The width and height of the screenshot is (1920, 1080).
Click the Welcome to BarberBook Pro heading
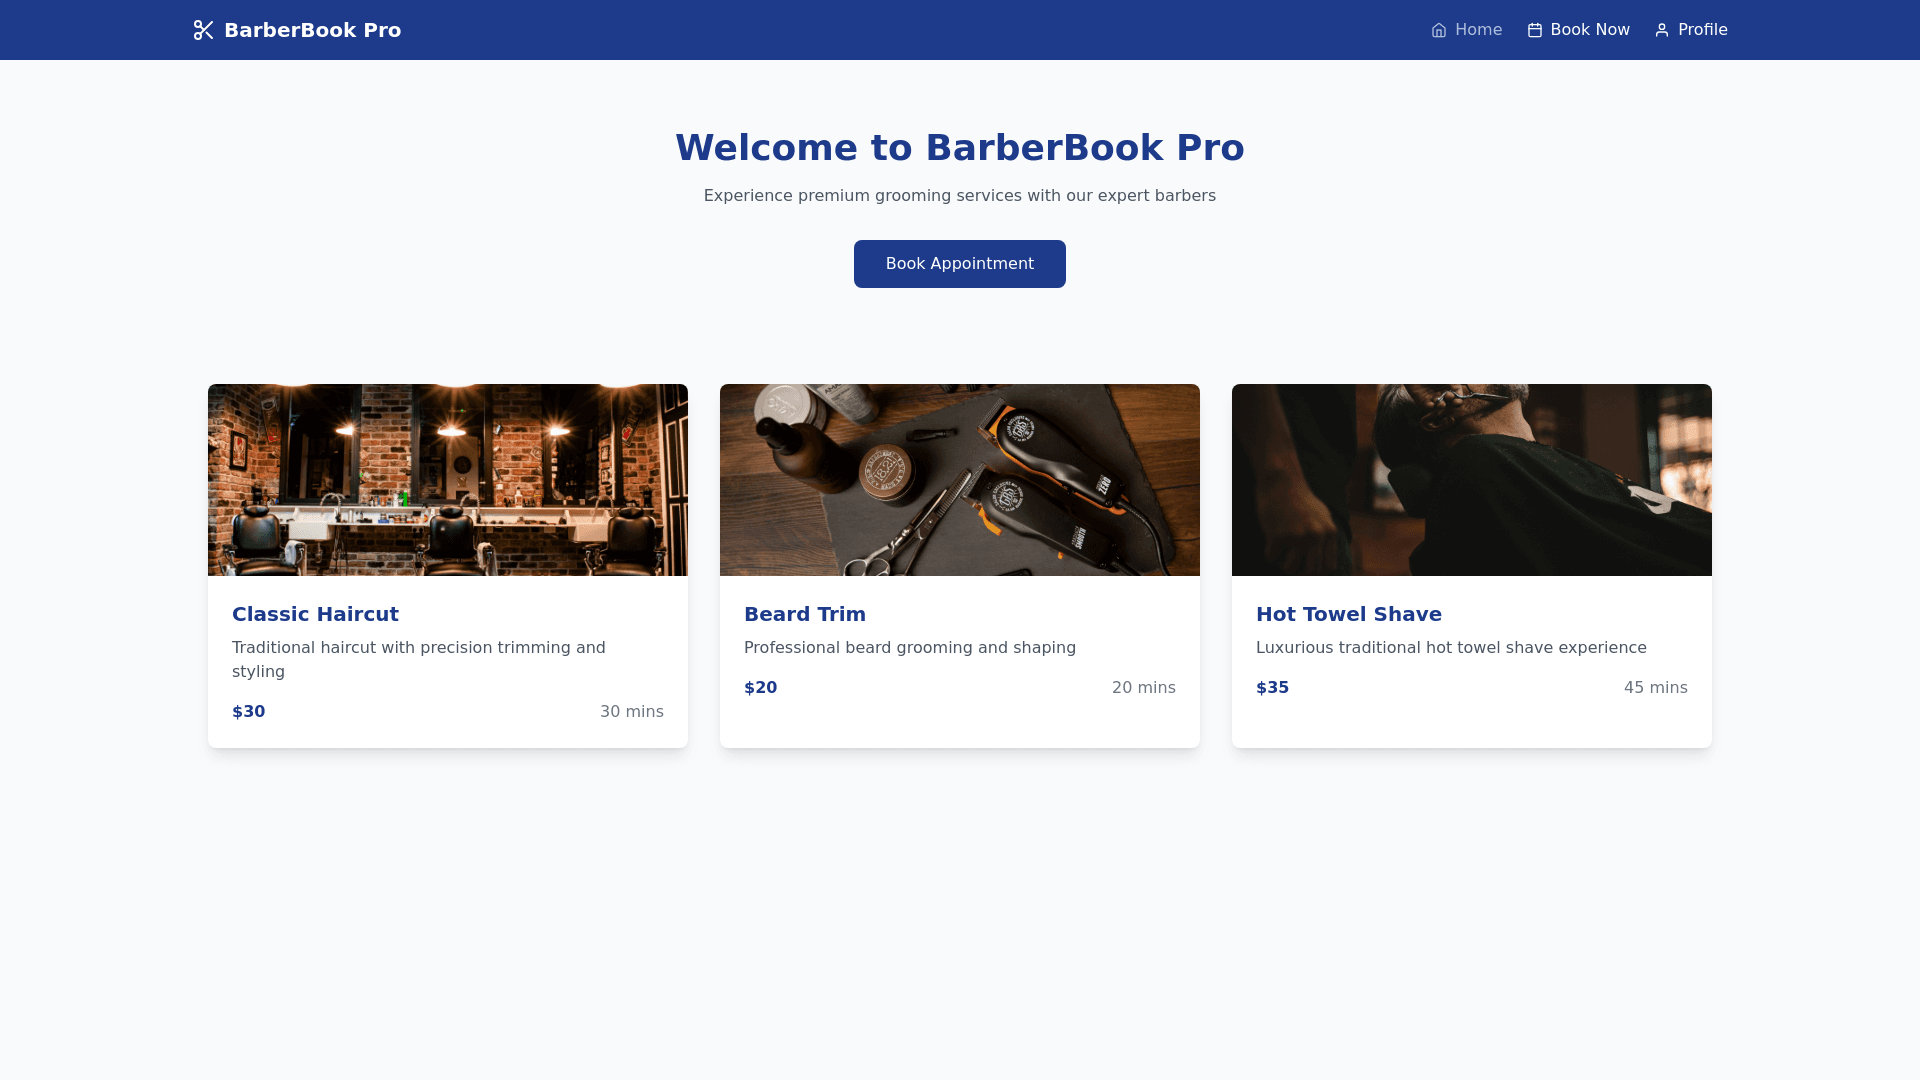click(x=960, y=148)
